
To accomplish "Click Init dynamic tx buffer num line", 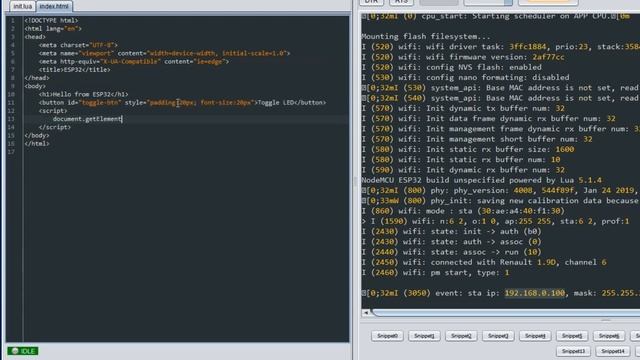I will pyautogui.click(x=463, y=108).
